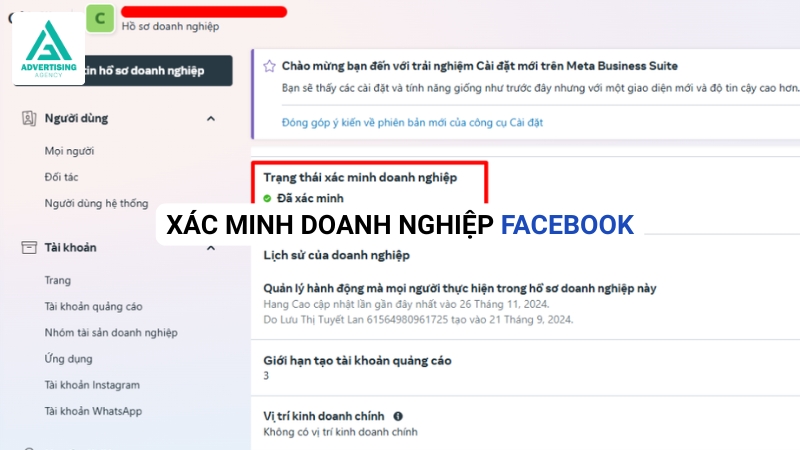Open Đối tác in the sidebar

[61, 177]
